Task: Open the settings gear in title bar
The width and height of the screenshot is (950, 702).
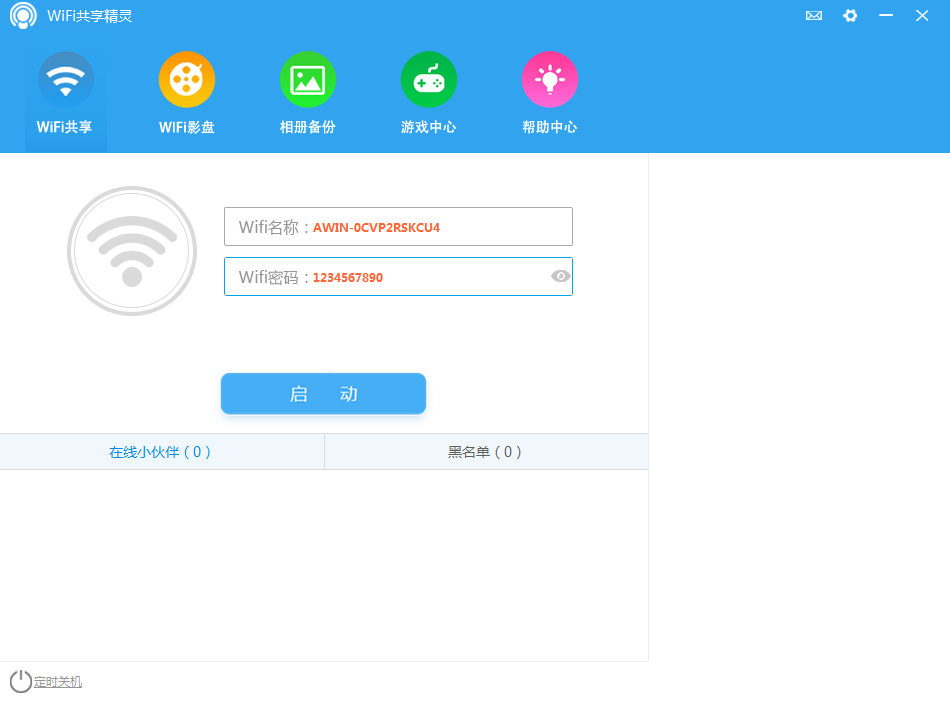Action: 850,15
